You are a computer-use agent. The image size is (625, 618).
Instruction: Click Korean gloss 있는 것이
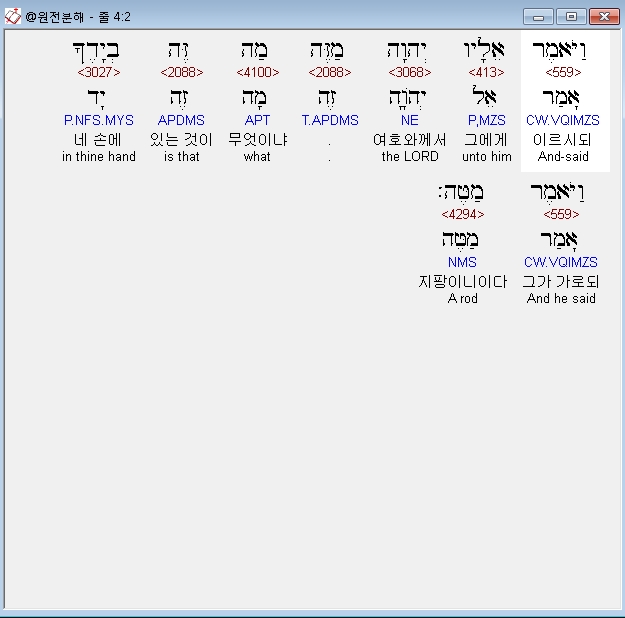(x=181, y=140)
